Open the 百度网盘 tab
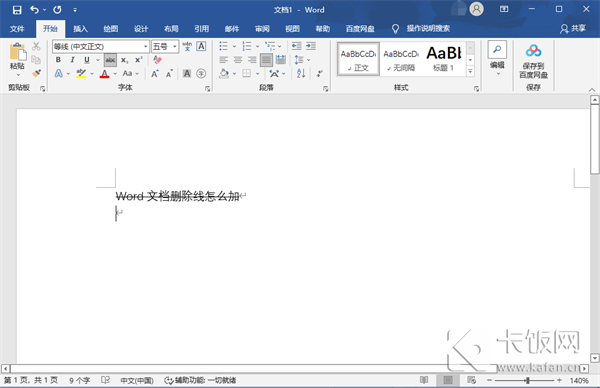This screenshot has width=600, height=388. (x=360, y=29)
